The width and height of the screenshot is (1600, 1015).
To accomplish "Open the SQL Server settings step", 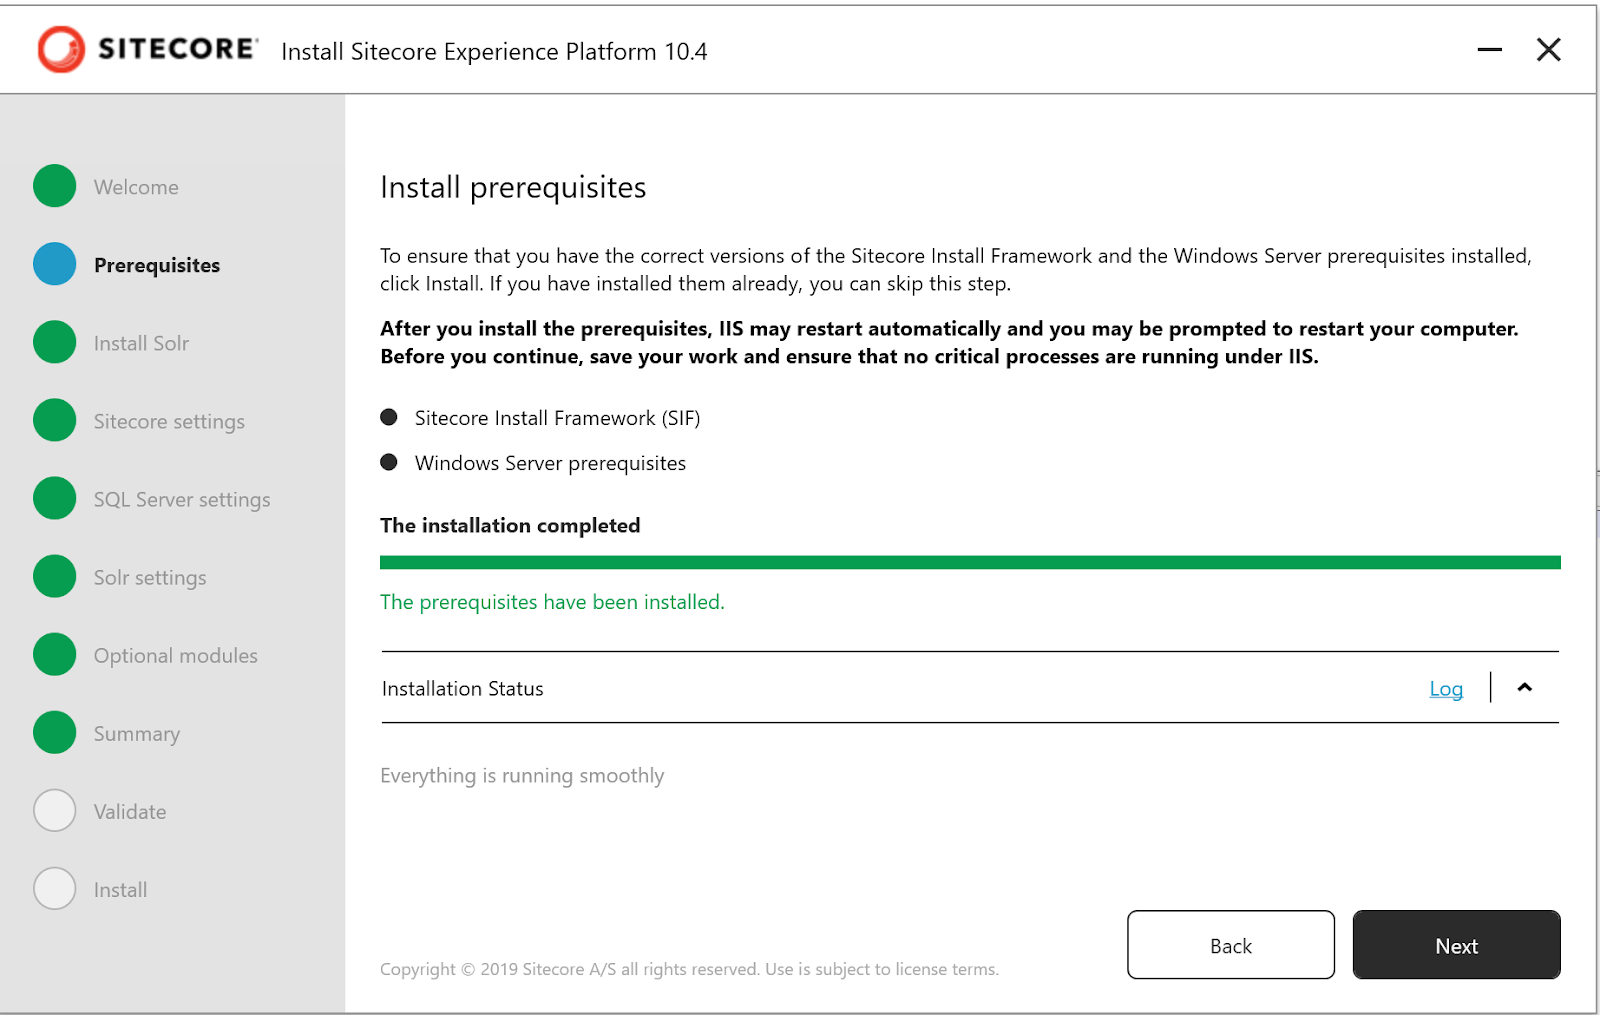I will tap(182, 500).
